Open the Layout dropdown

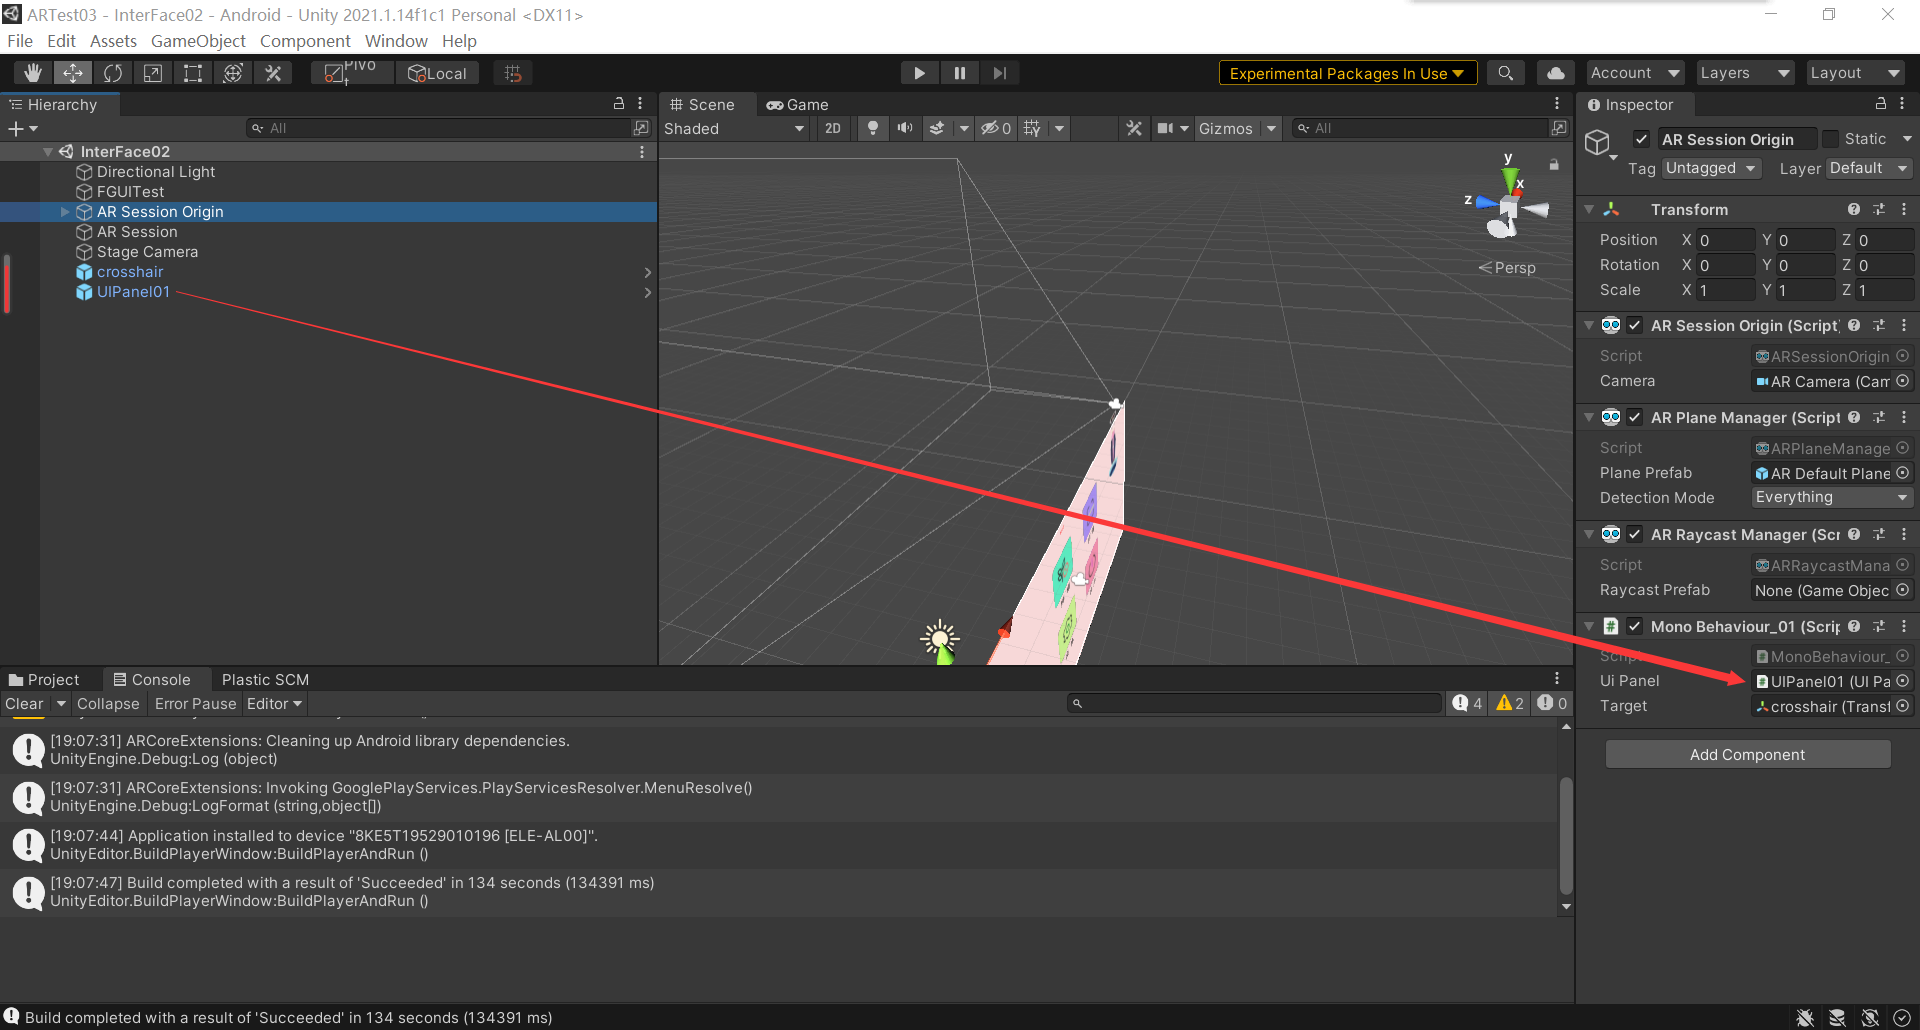[1855, 73]
